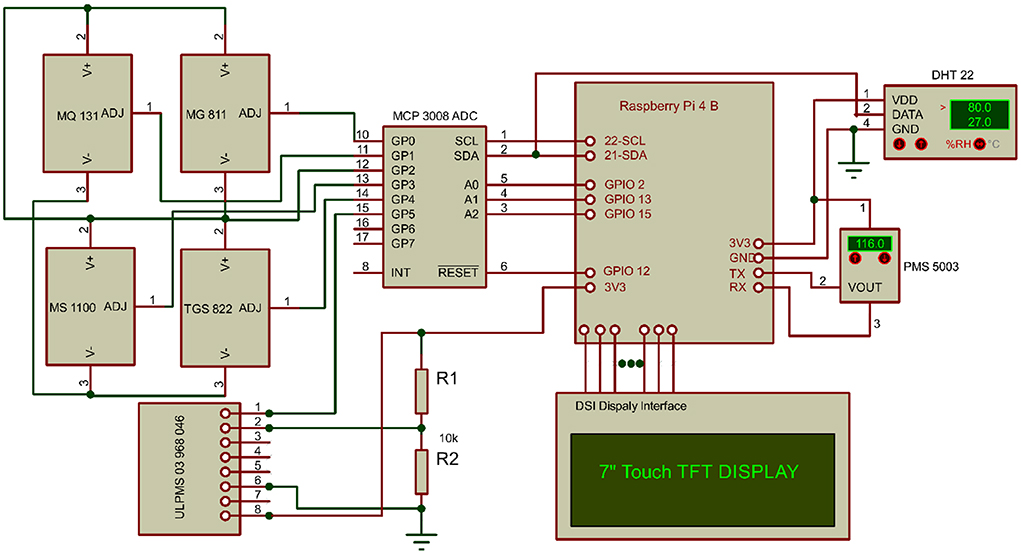
Task: Click PMS 5003 down arrow button
Action: [884, 258]
